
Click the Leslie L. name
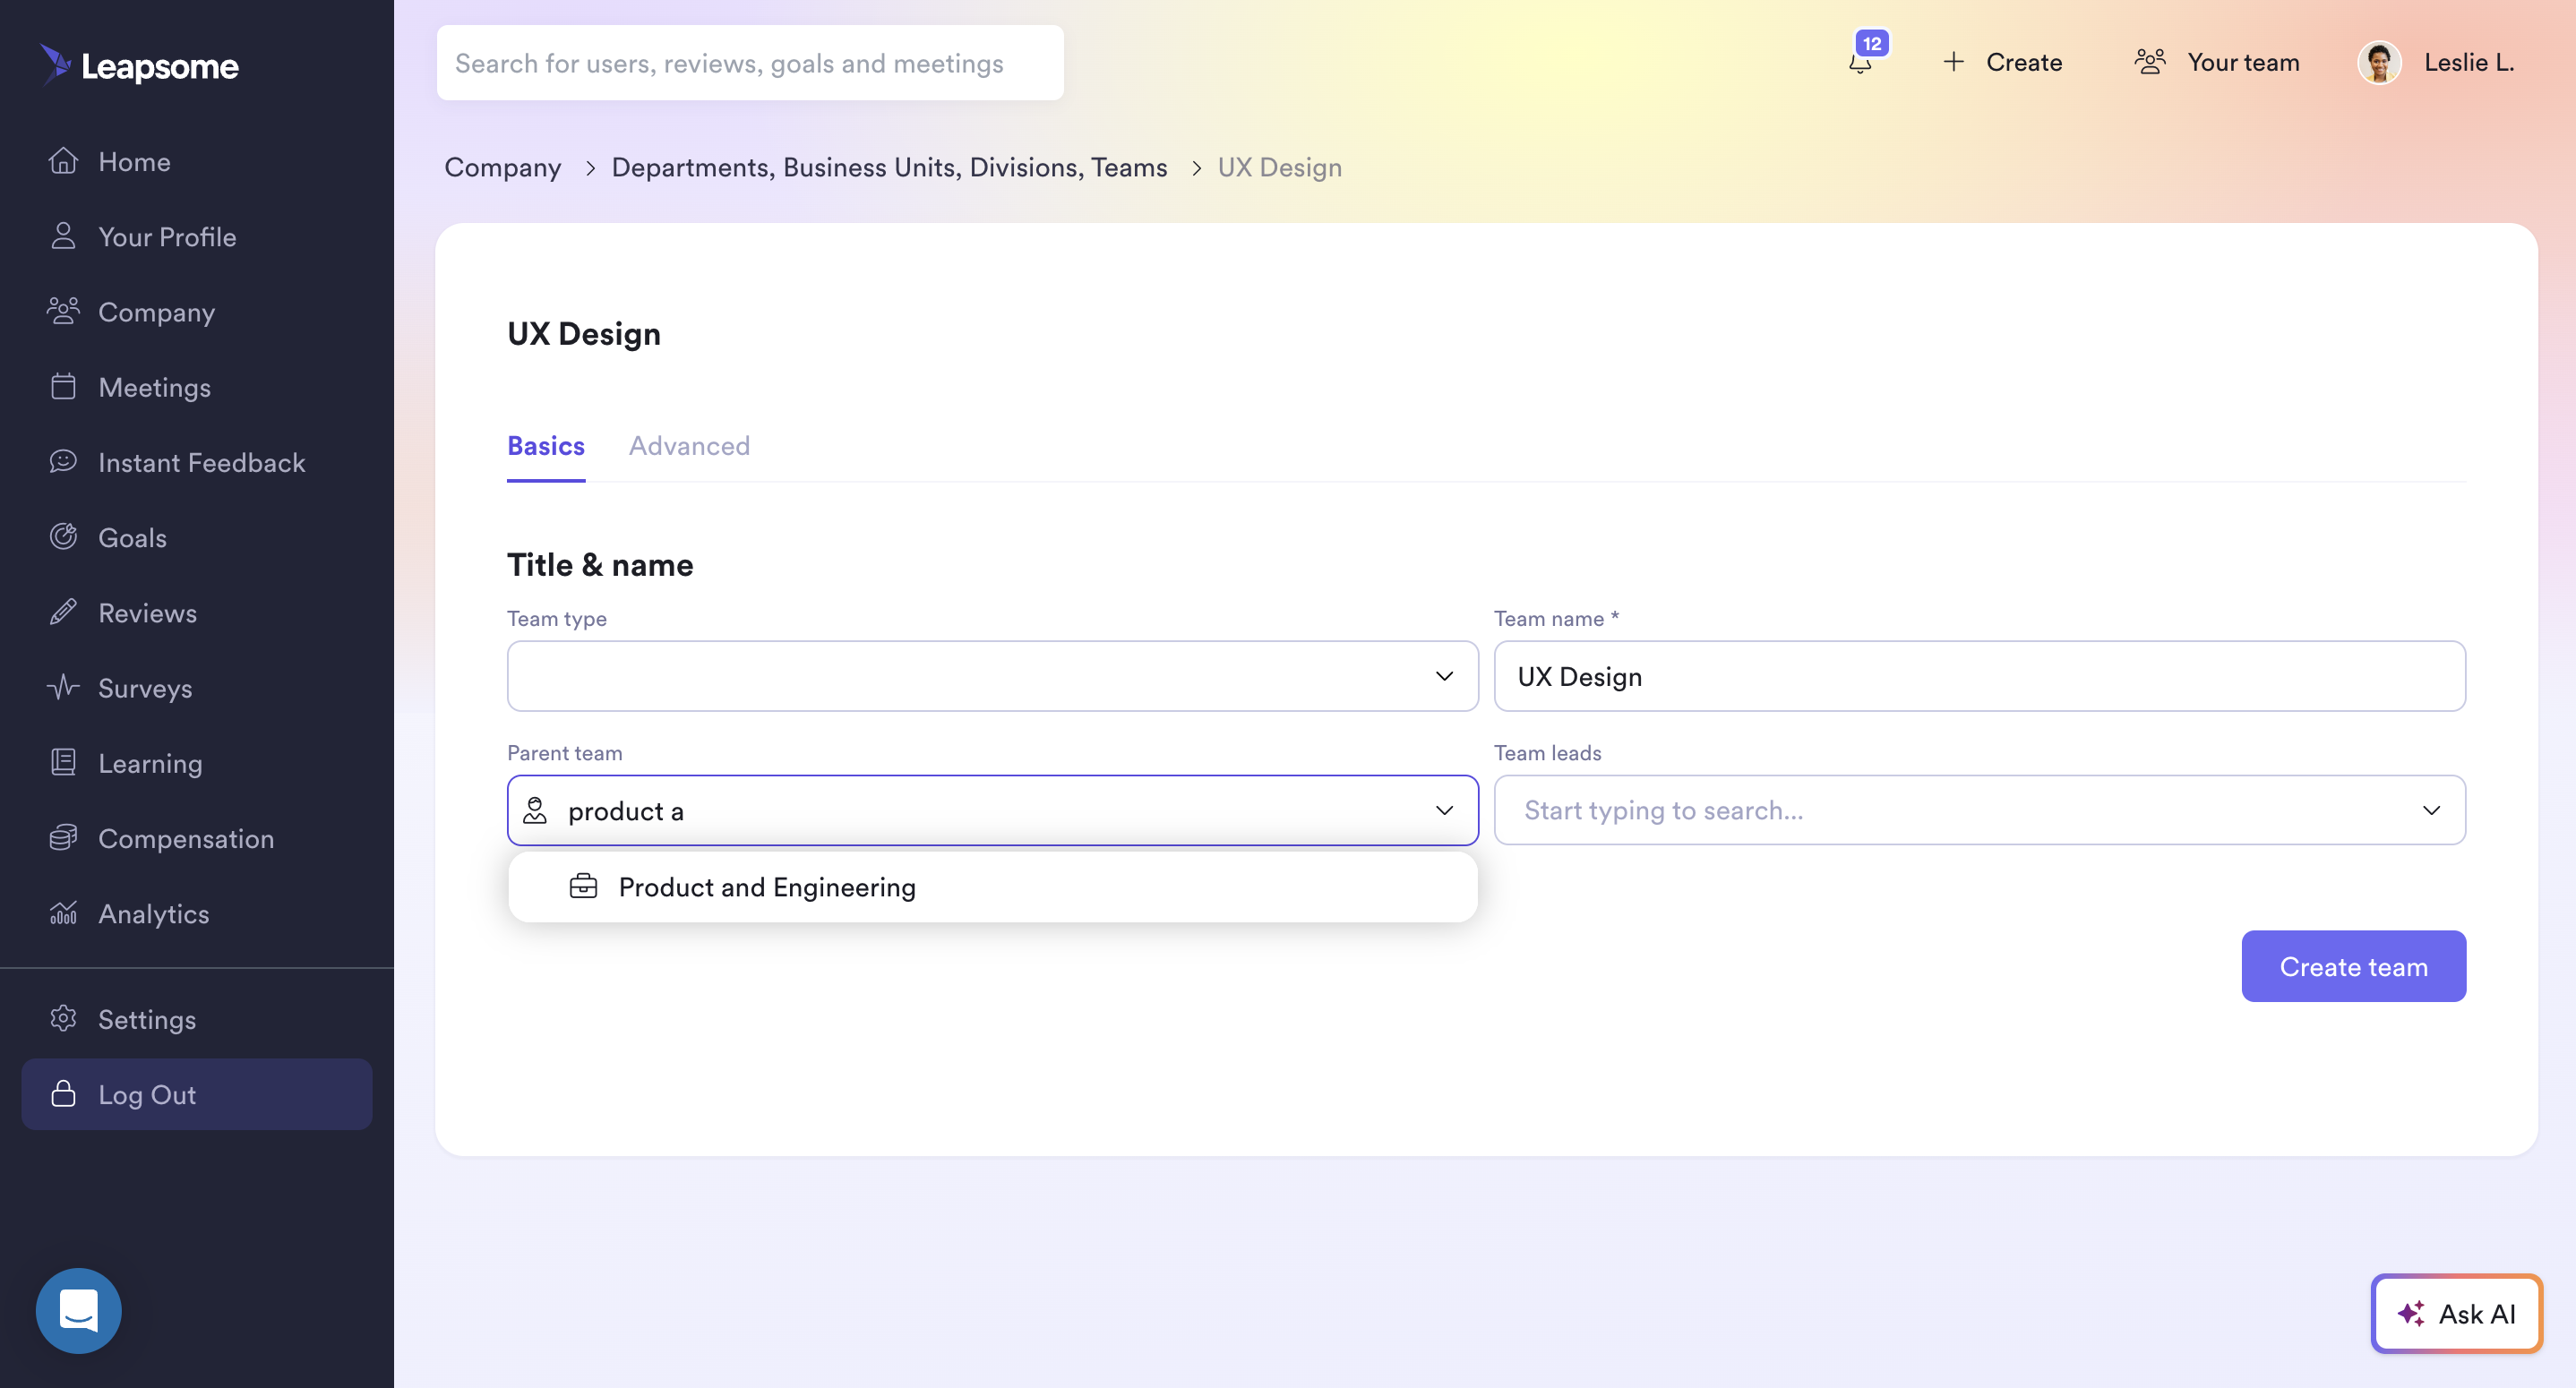point(2468,62)
